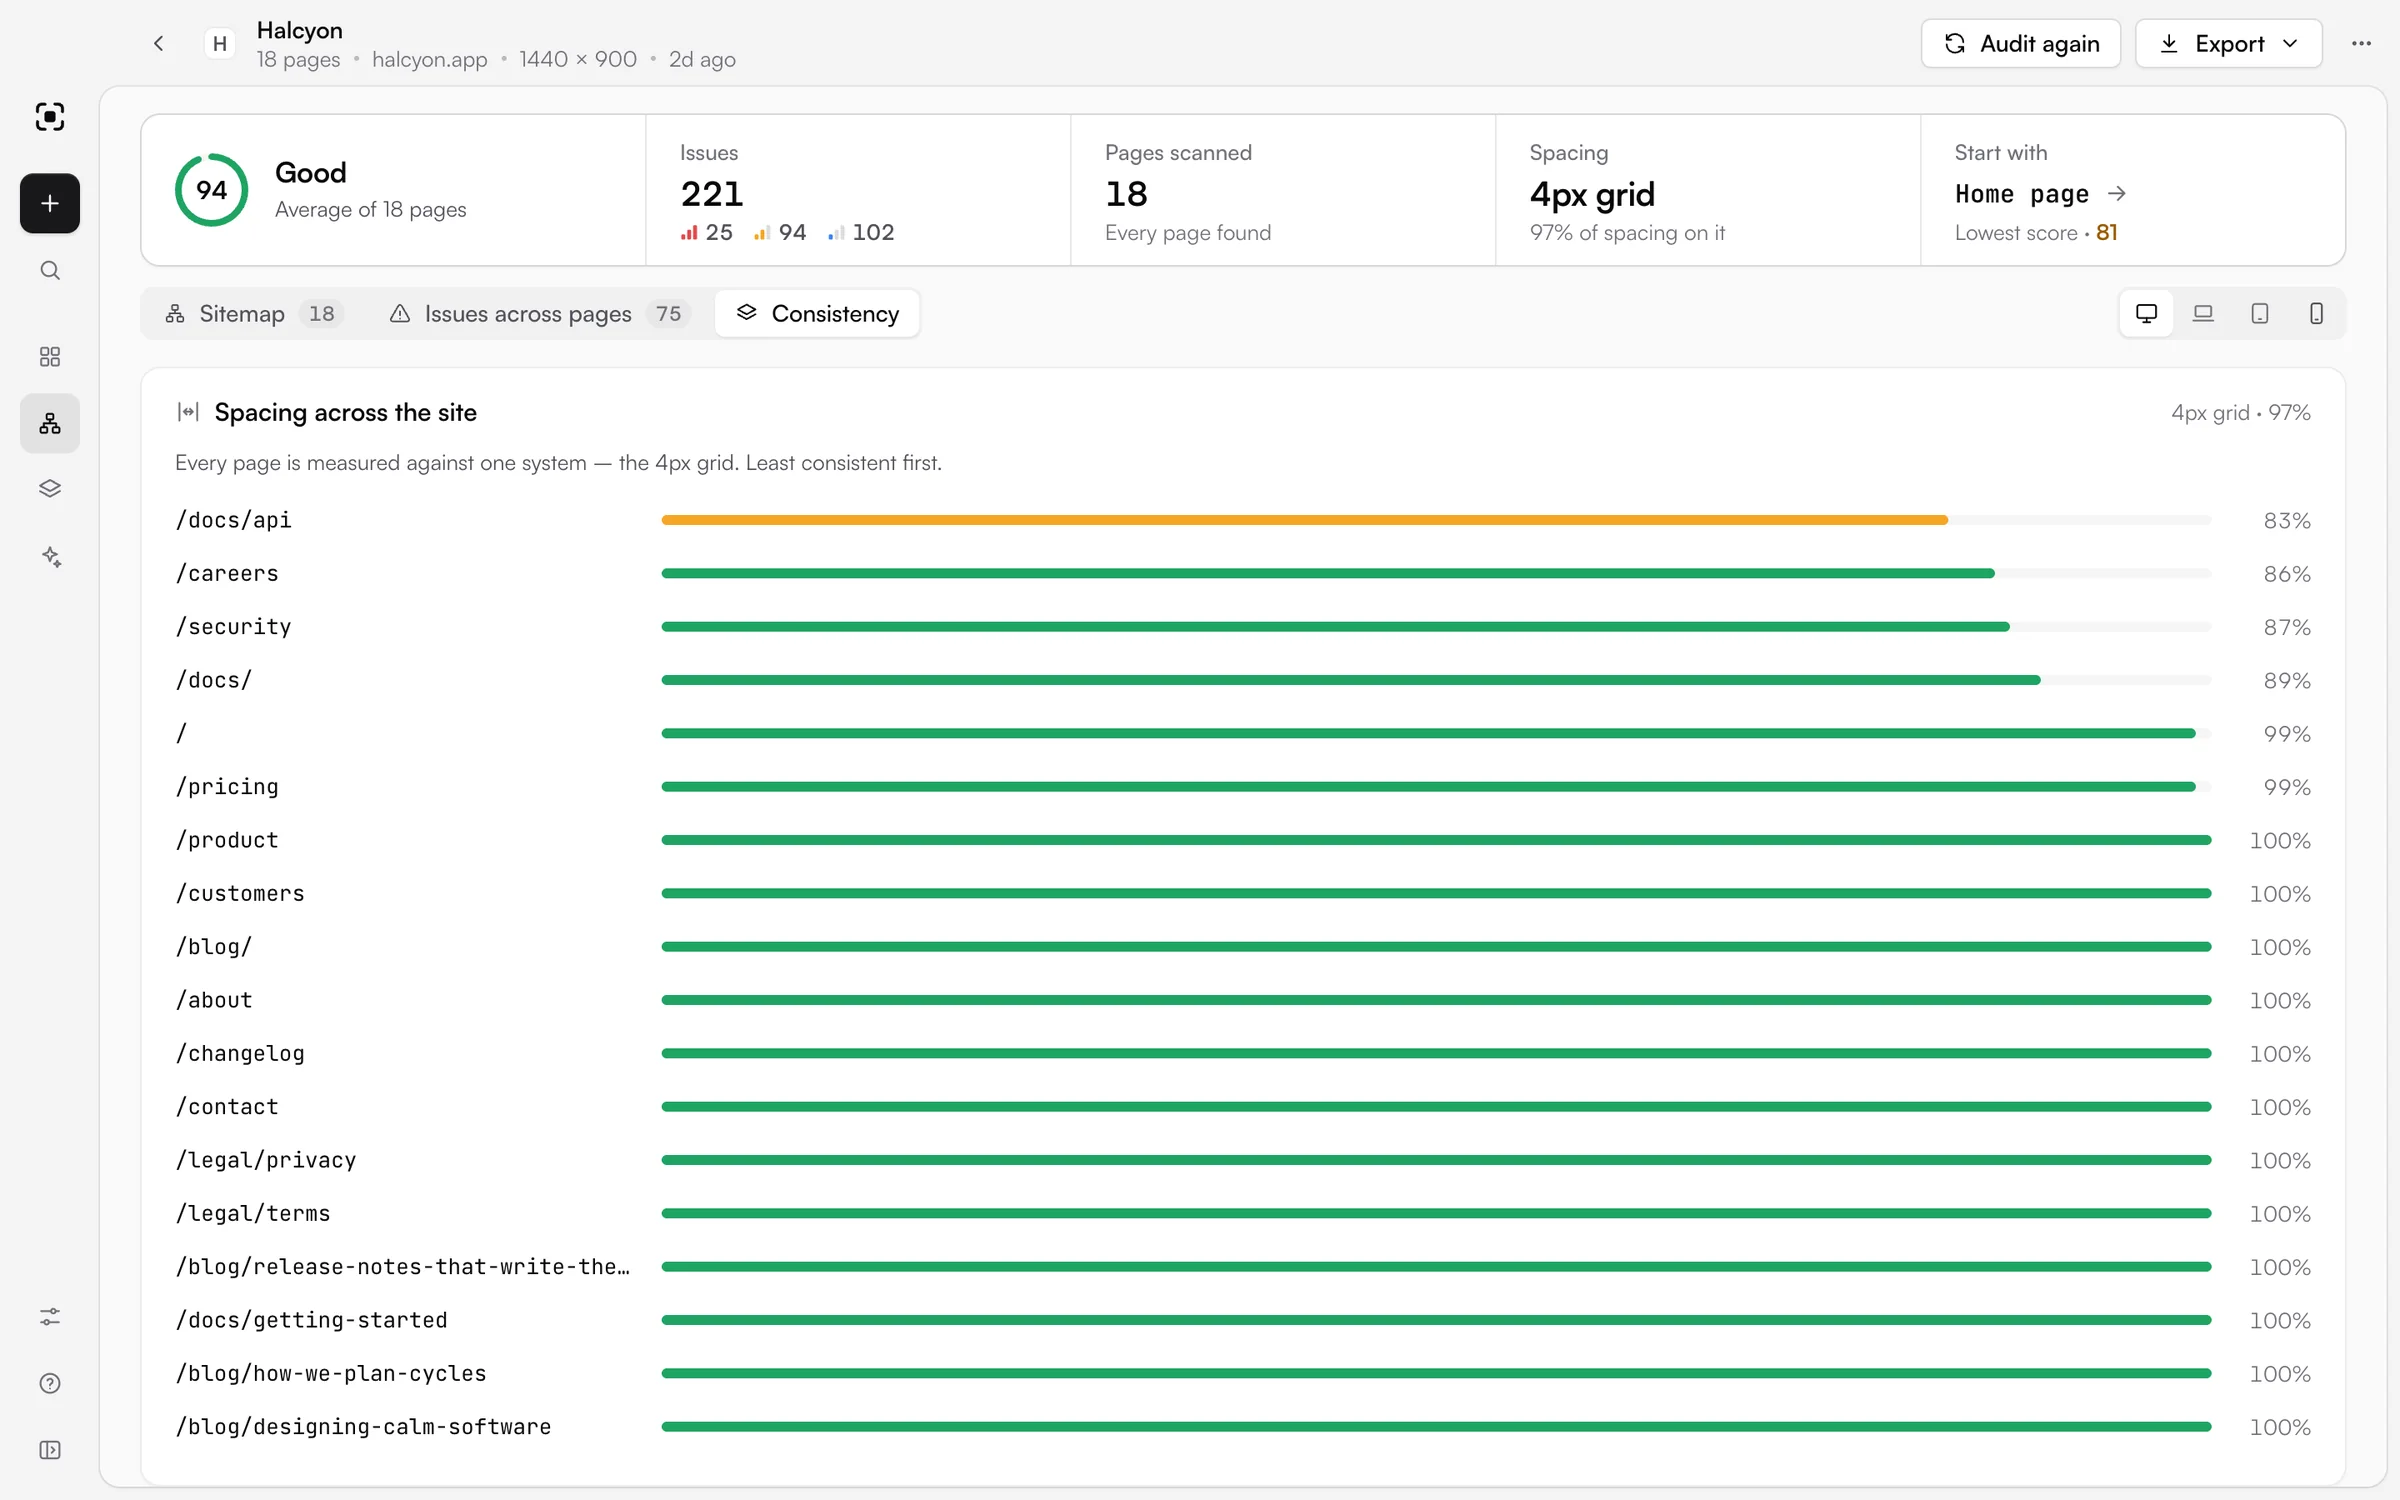Click the 94 score ring

[211, 190]
